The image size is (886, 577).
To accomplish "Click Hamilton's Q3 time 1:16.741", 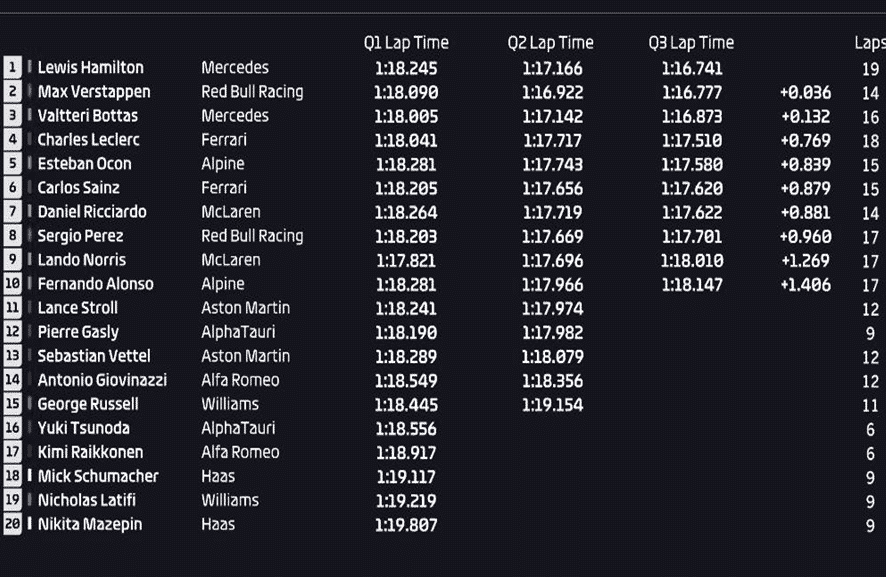I will point(692,68).
